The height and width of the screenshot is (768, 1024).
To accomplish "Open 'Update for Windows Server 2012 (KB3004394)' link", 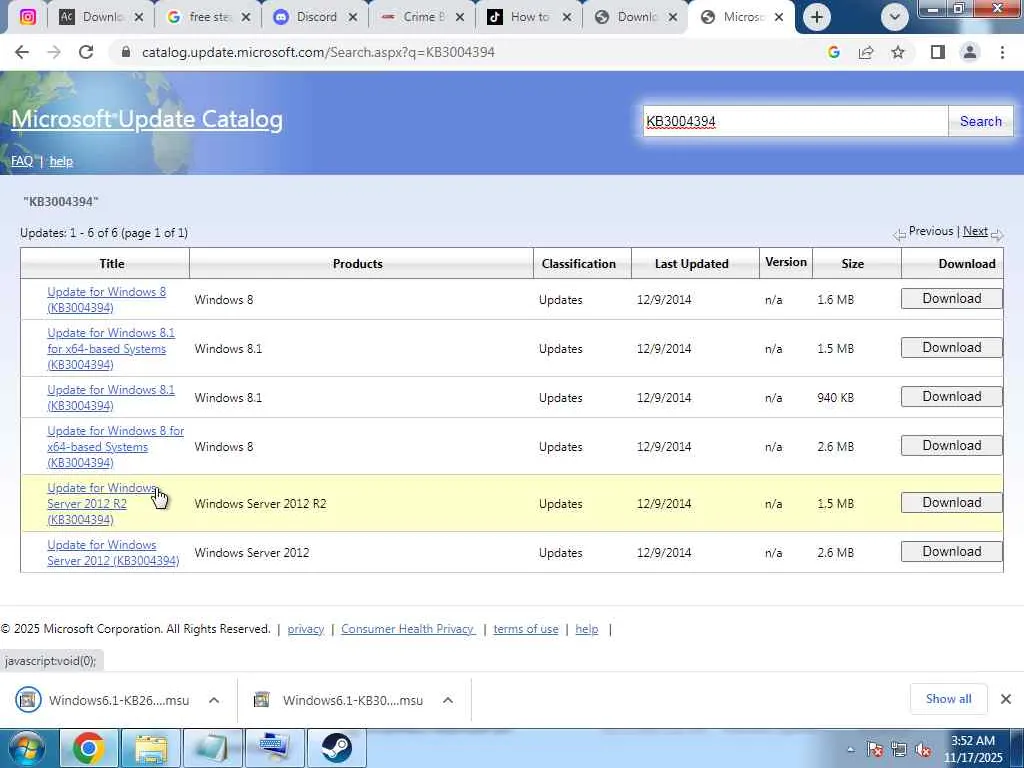I will pyautogui.click(x=113, y=552).
